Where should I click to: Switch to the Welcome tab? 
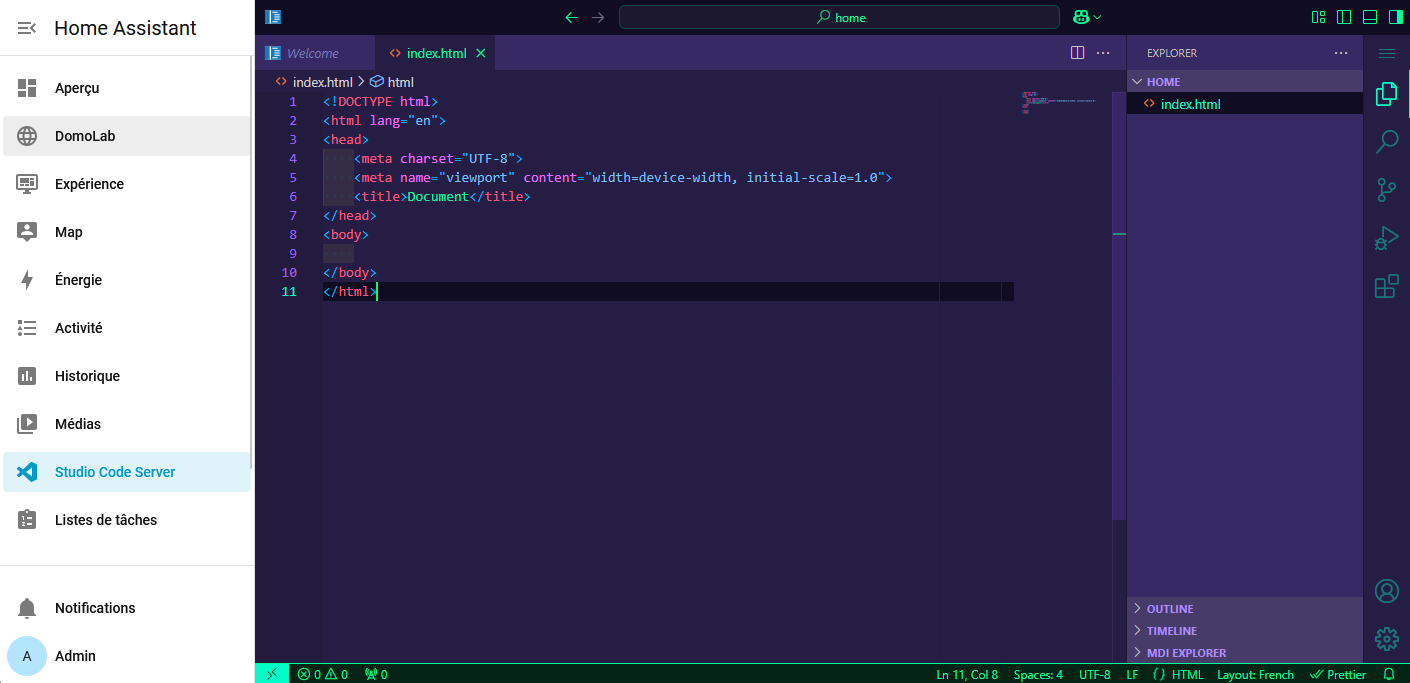312,53
